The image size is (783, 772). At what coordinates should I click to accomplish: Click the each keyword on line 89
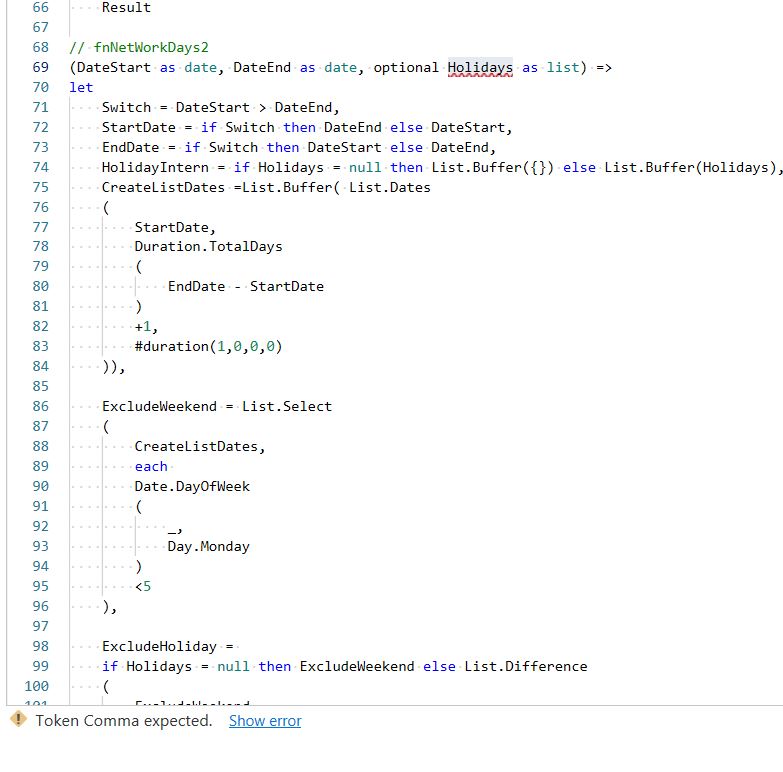151,466
